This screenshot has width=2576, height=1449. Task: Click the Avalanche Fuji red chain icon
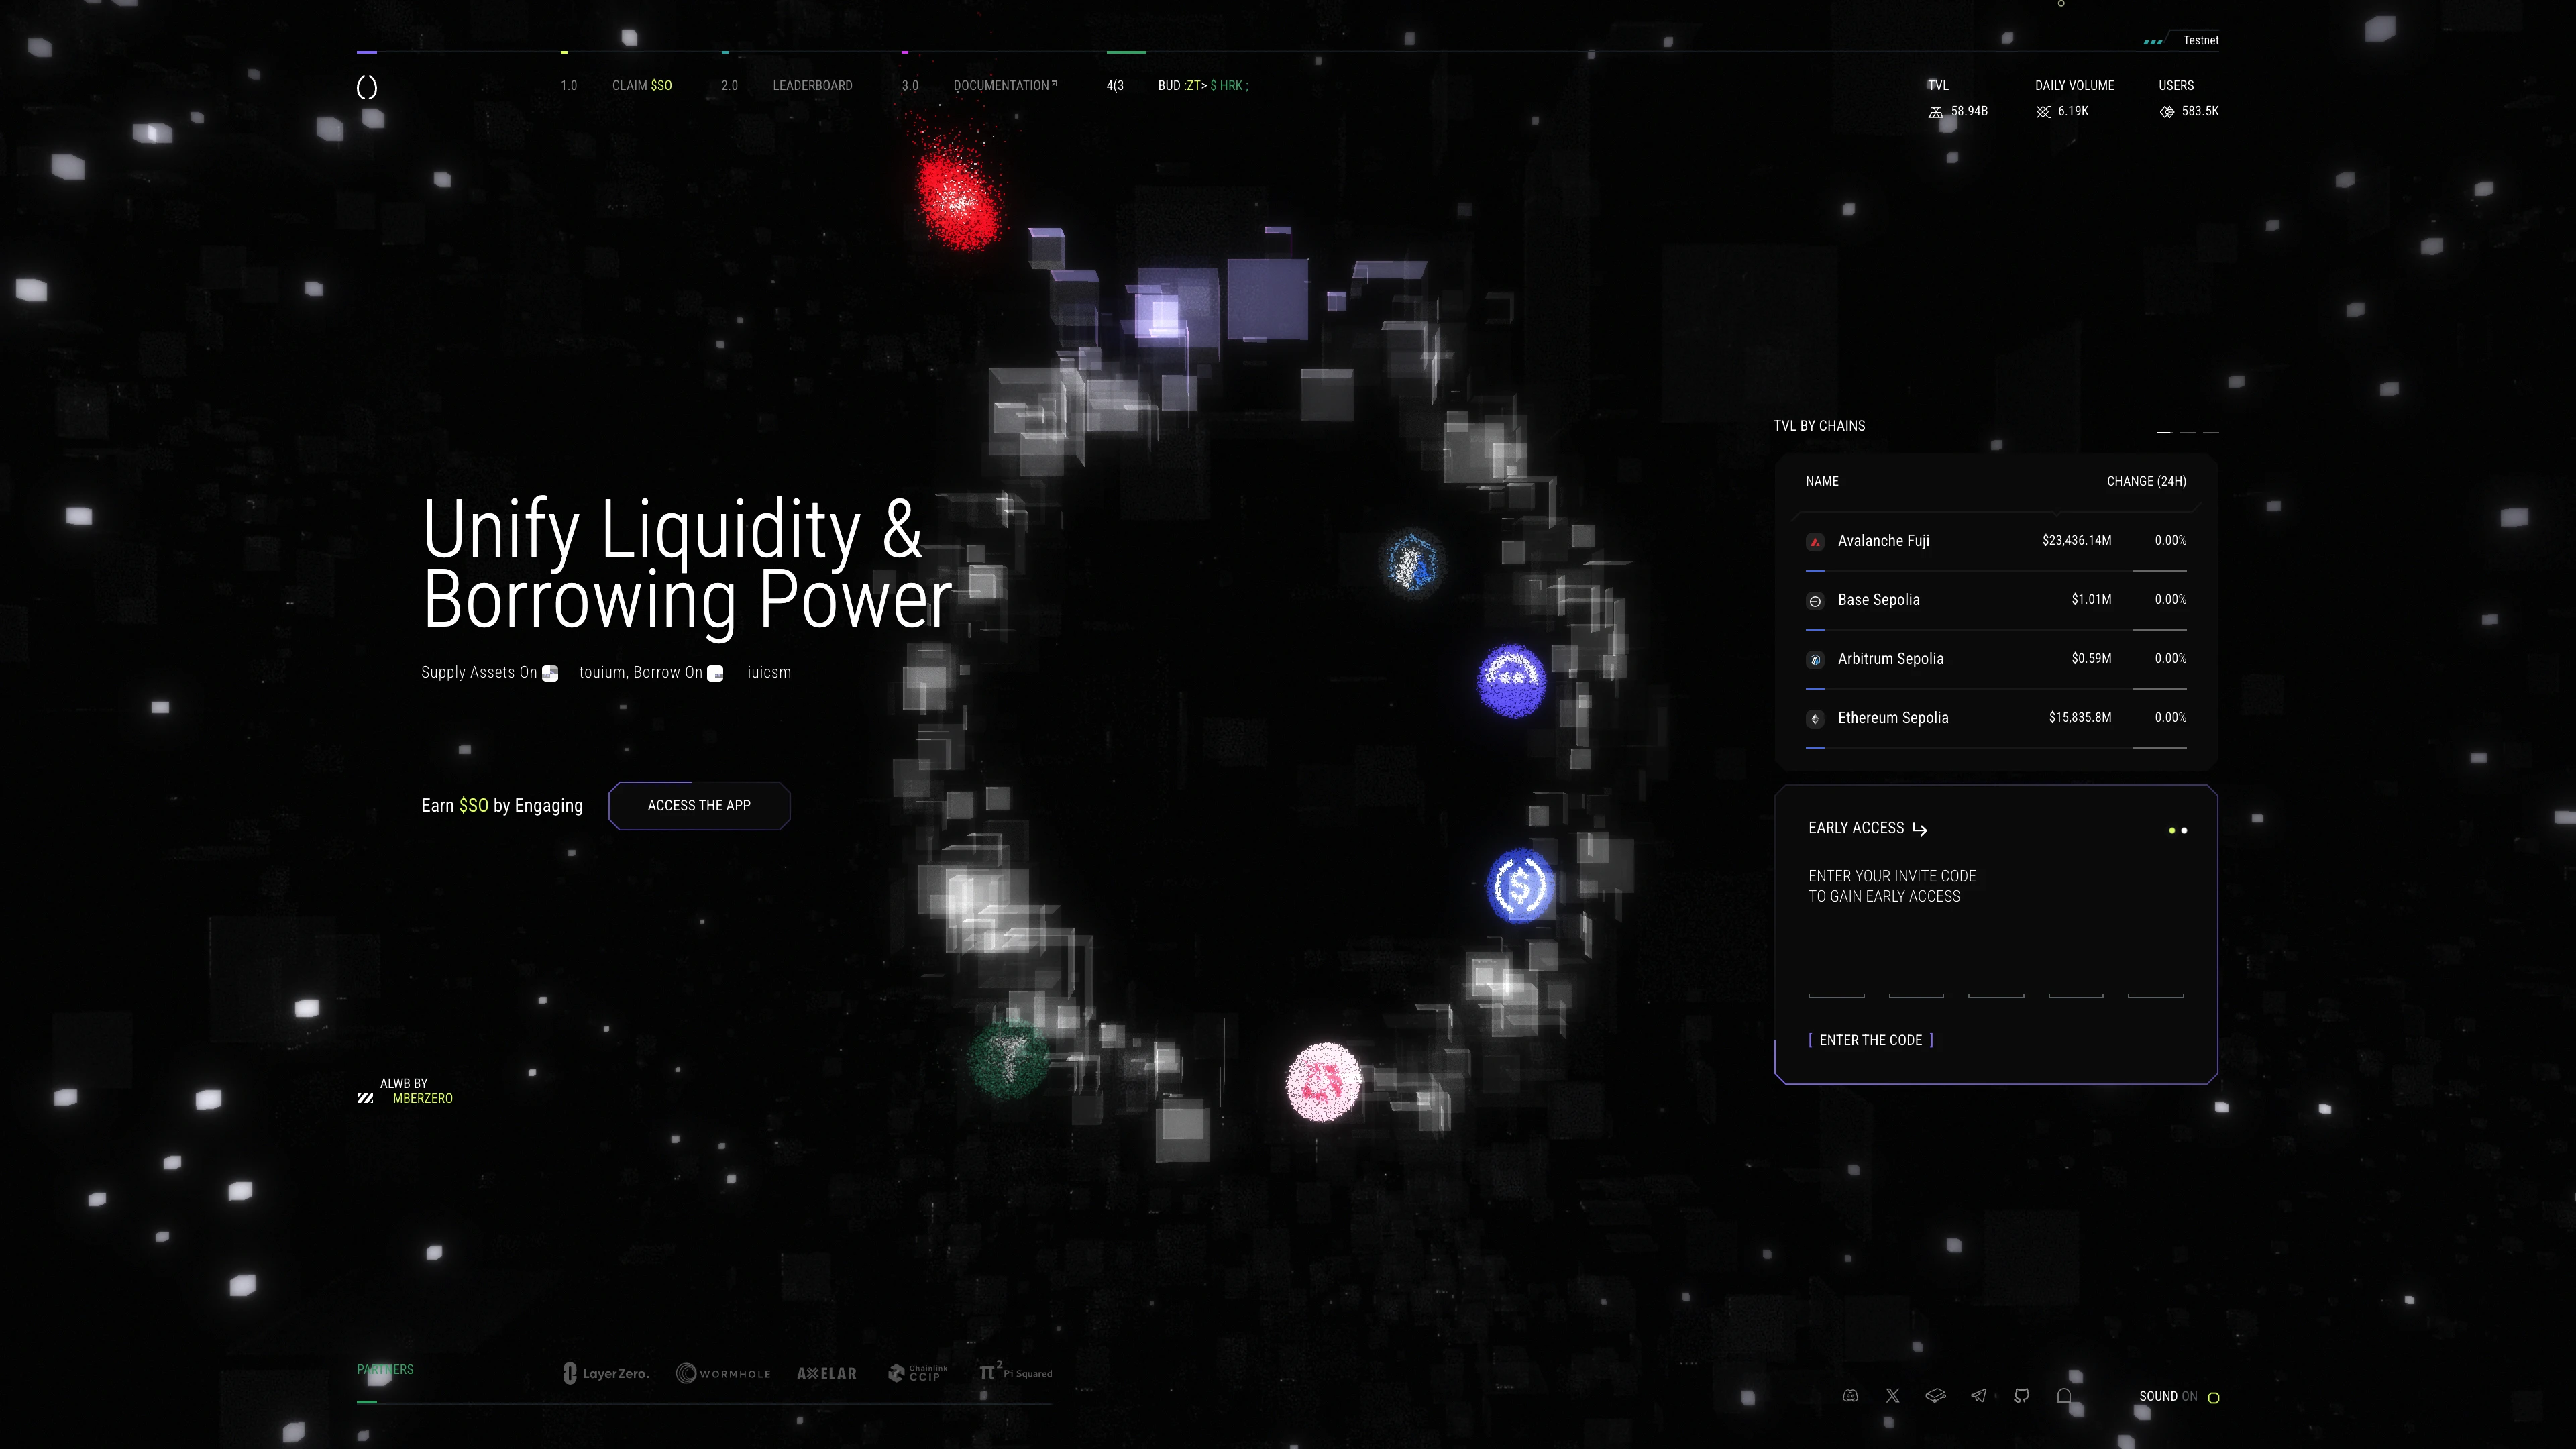1815,542
